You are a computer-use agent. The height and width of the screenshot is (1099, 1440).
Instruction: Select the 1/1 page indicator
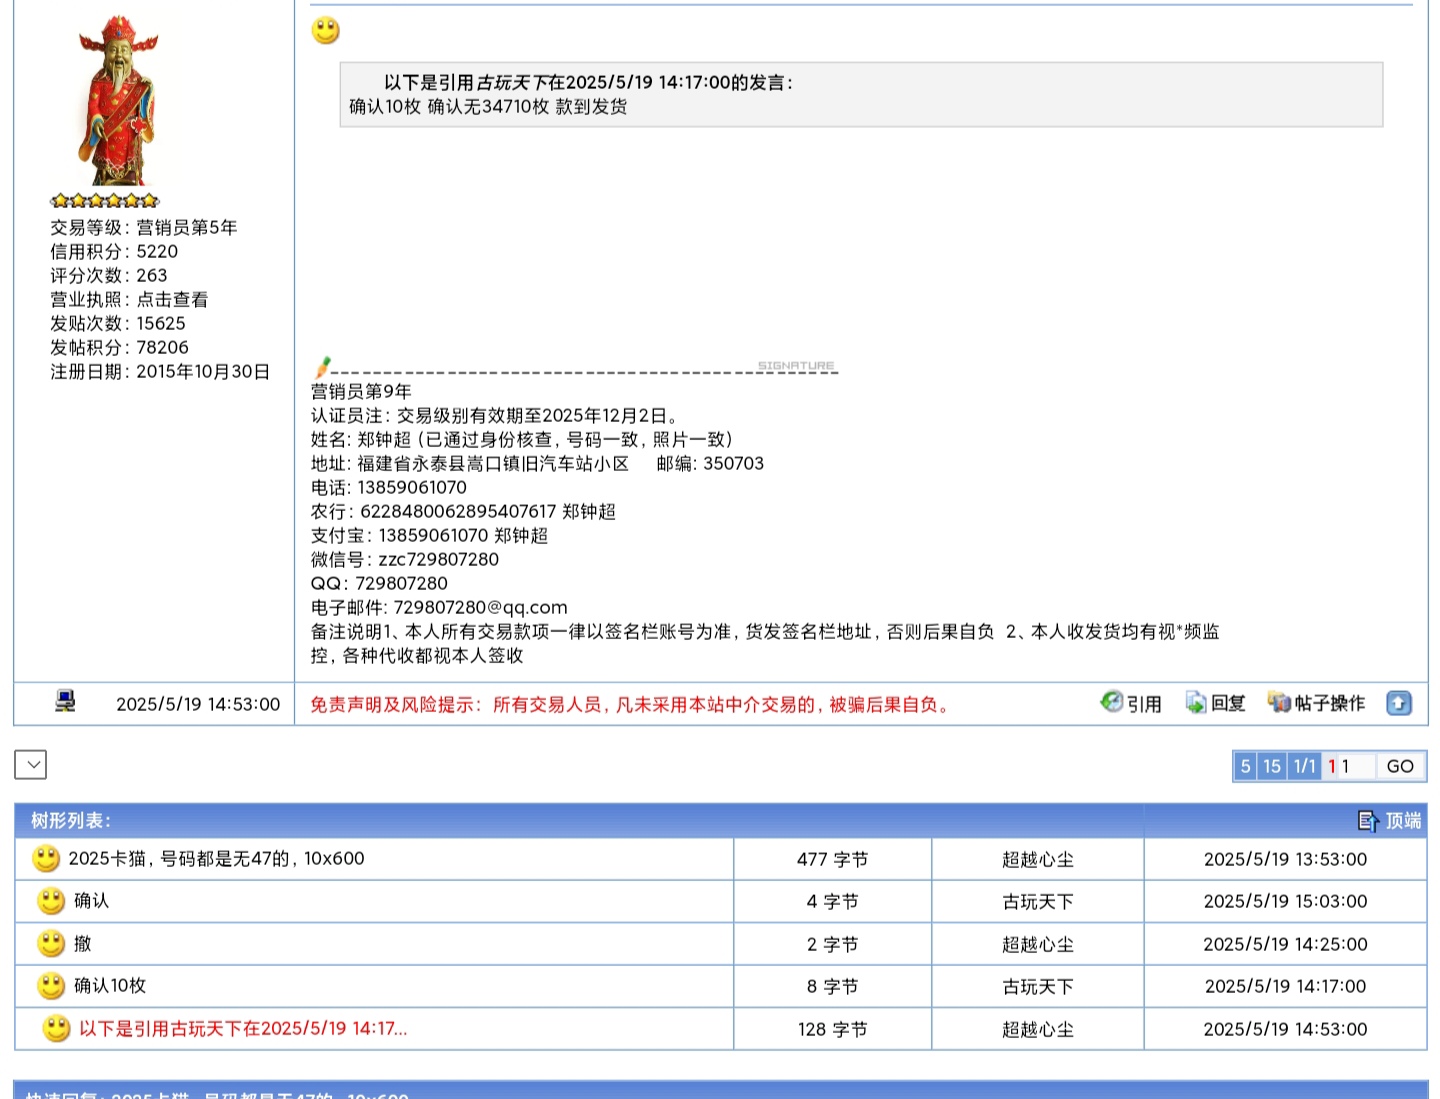tap(1304, 766)
